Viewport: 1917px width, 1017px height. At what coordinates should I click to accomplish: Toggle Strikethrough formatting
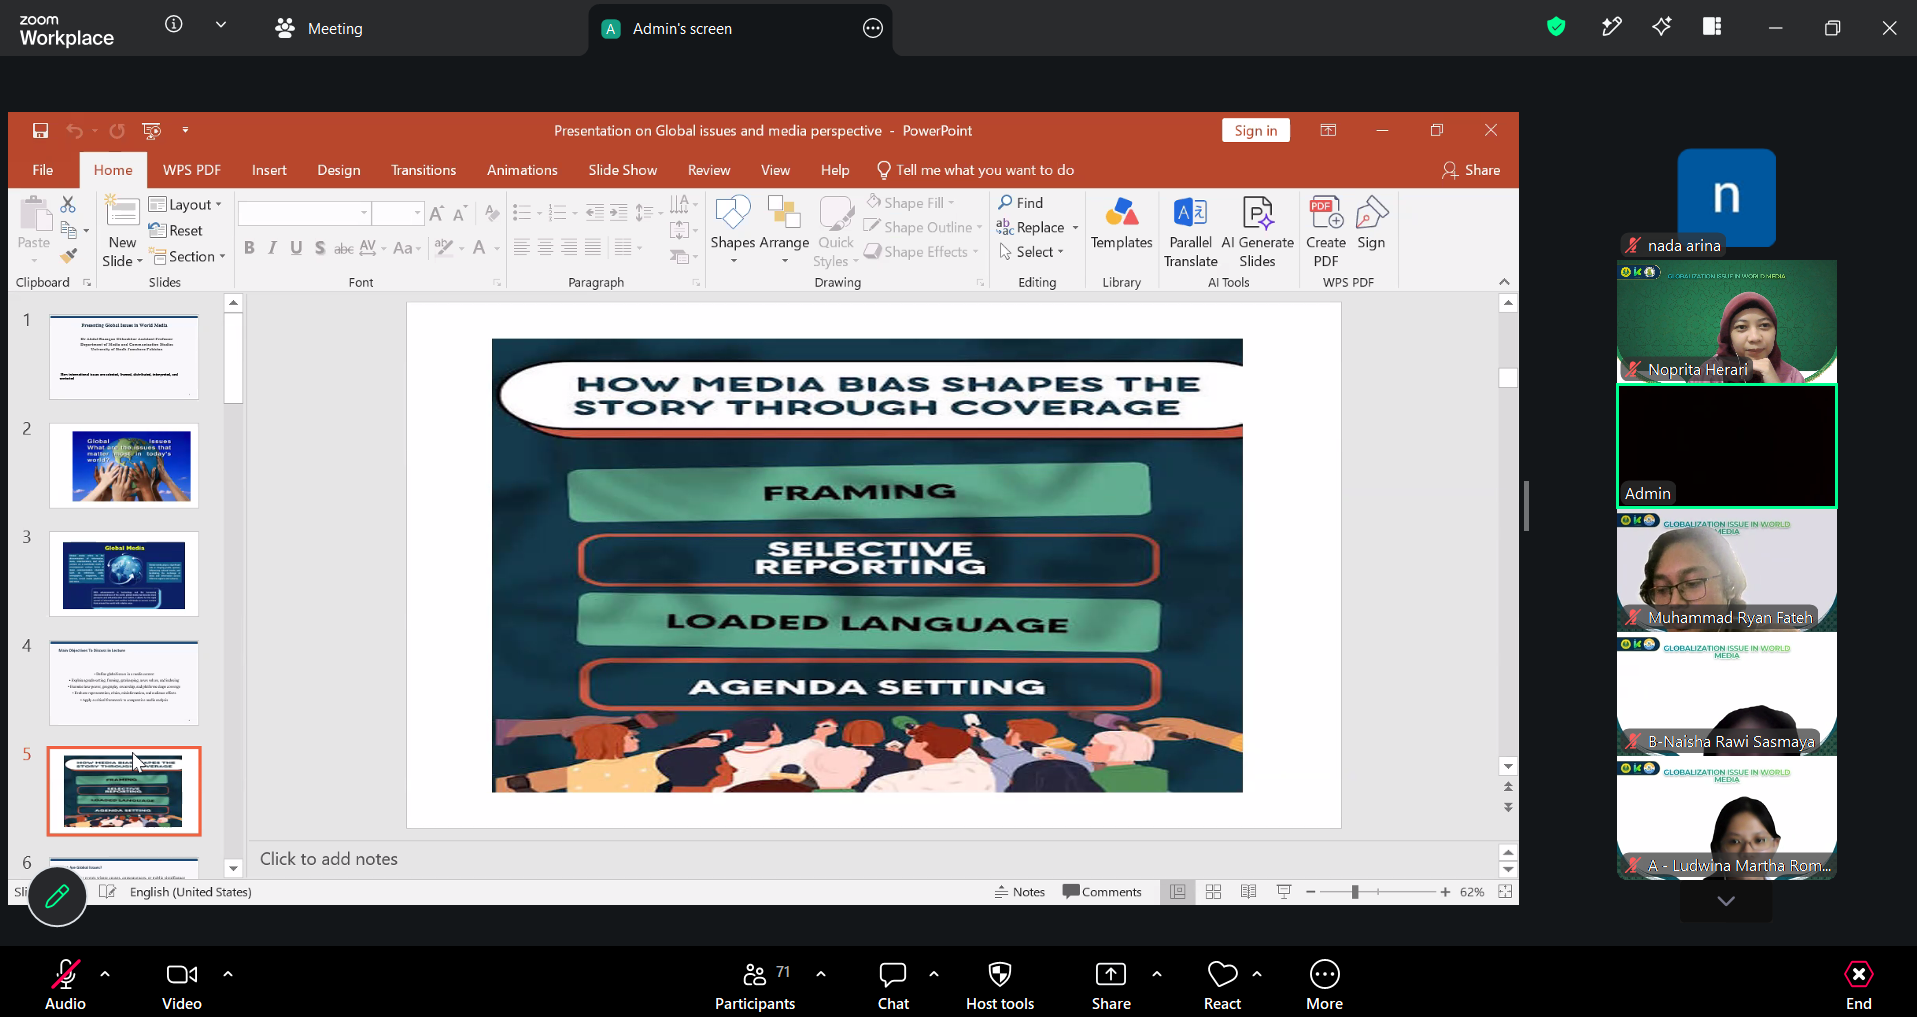pyautogui.click(x=343, y=248)
